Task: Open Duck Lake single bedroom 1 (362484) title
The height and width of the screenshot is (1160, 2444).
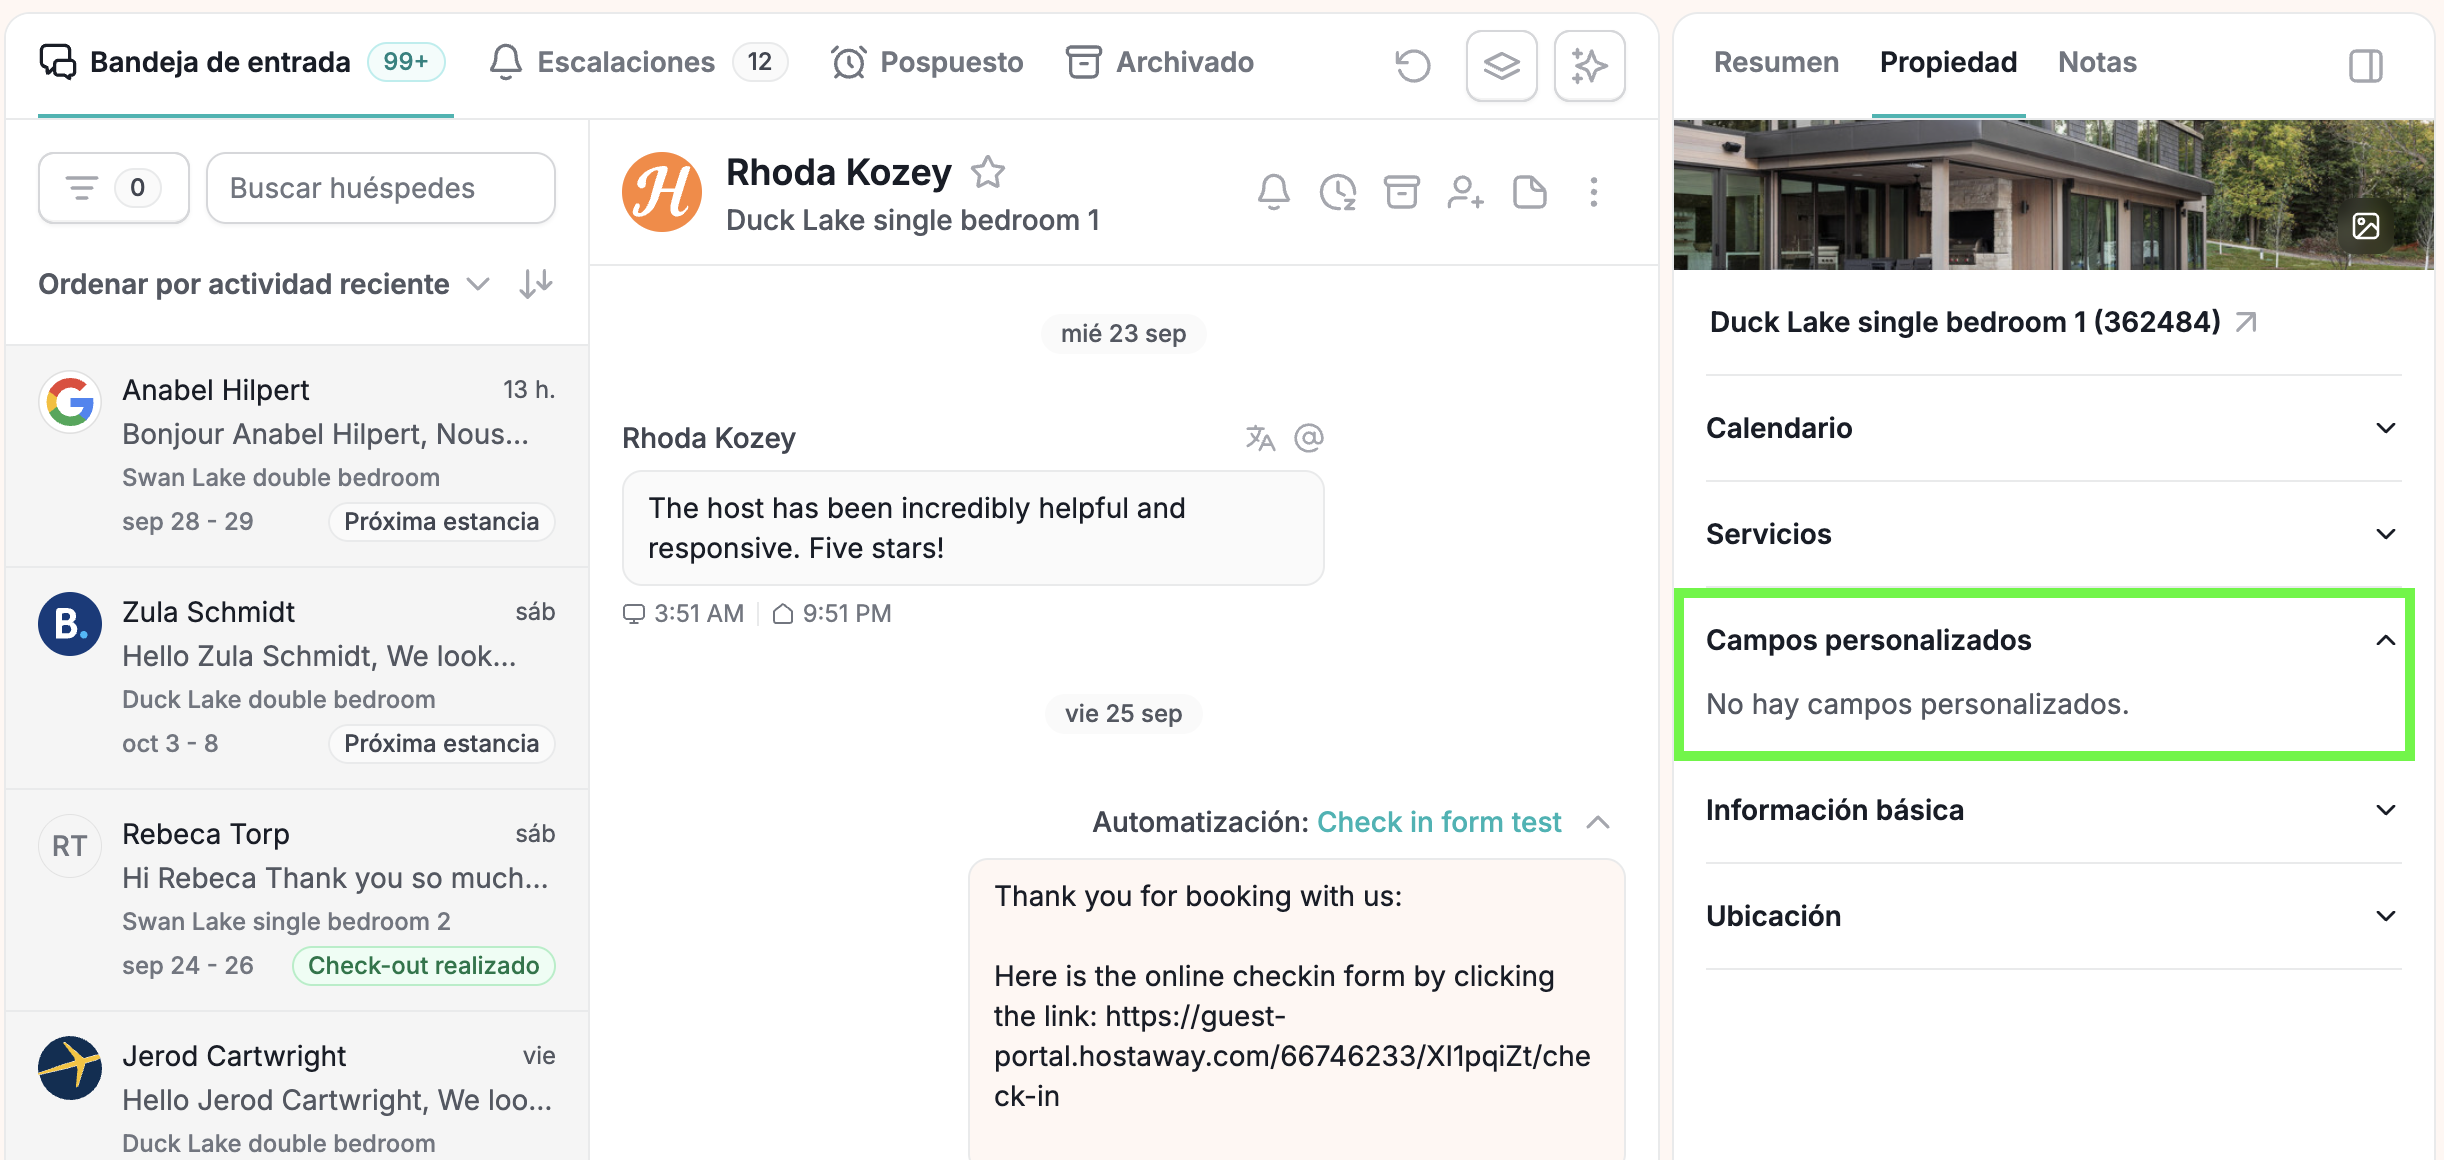Action: pos(1964,322)
